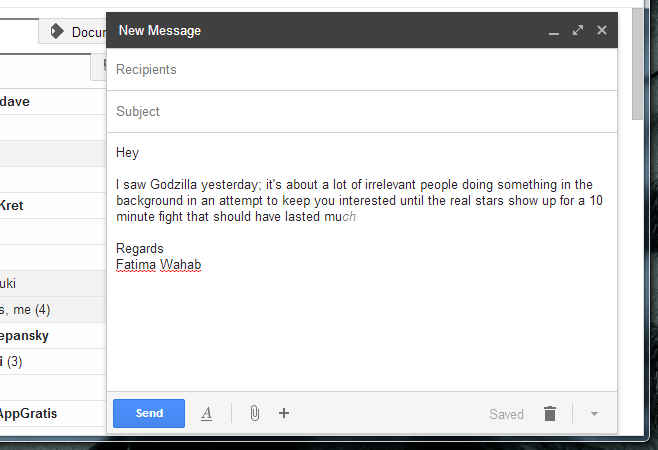658x450 pixels.
Task: Open the epansky email in the inbox
Action: [53, 335]
